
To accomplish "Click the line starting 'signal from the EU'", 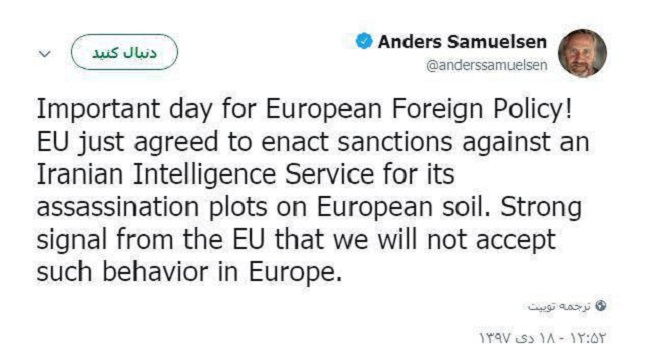I will click(x=296, y=240).
